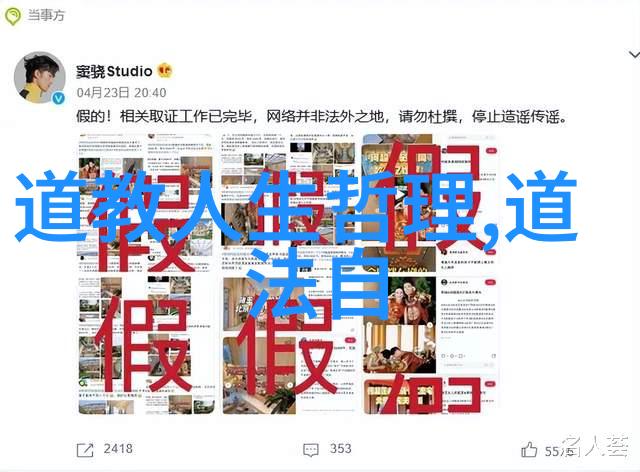This screenshot has width=640, height=472.
Task: Click the green 当事方 tag icon
Action: [x=13, y=16]
